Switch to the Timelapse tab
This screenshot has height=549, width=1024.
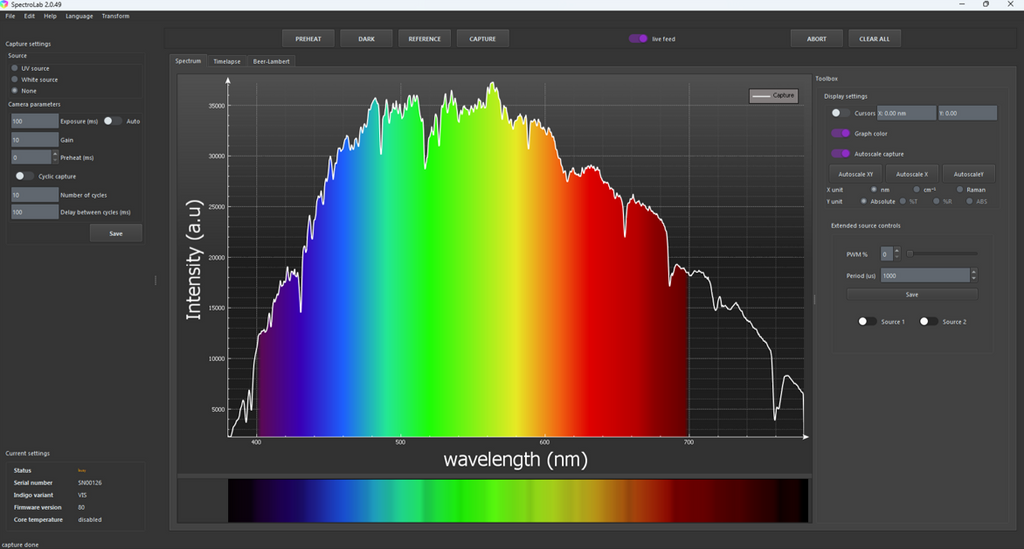click(227, 61)
